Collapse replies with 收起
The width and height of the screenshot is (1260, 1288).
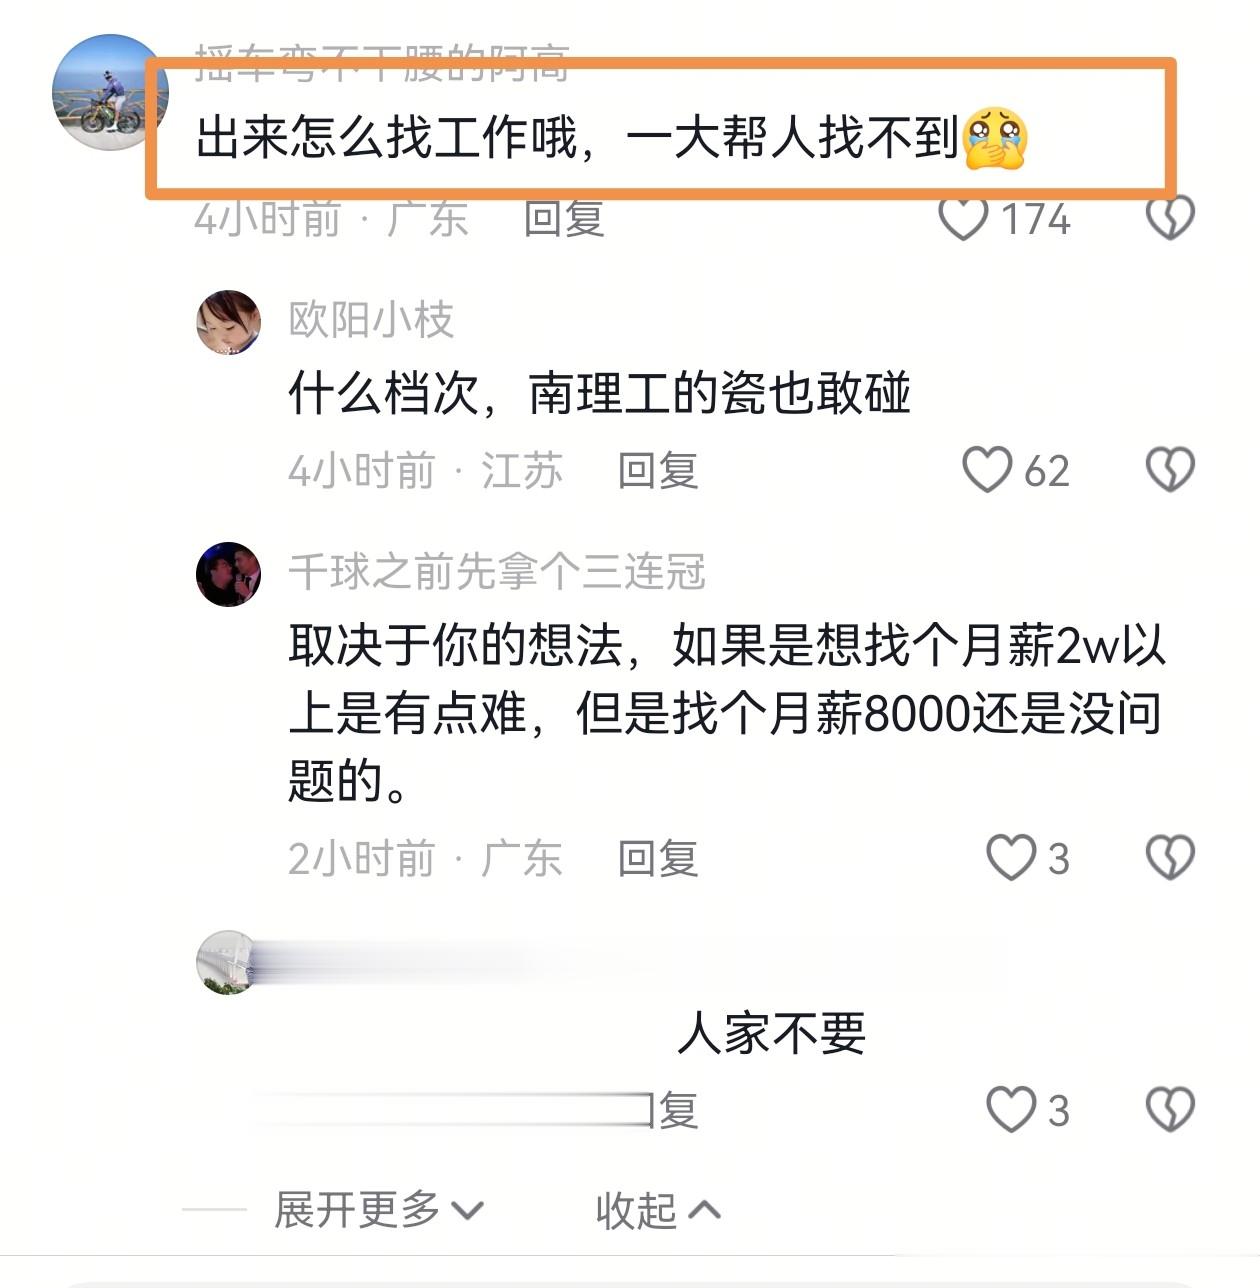[x=657, y=1210]
